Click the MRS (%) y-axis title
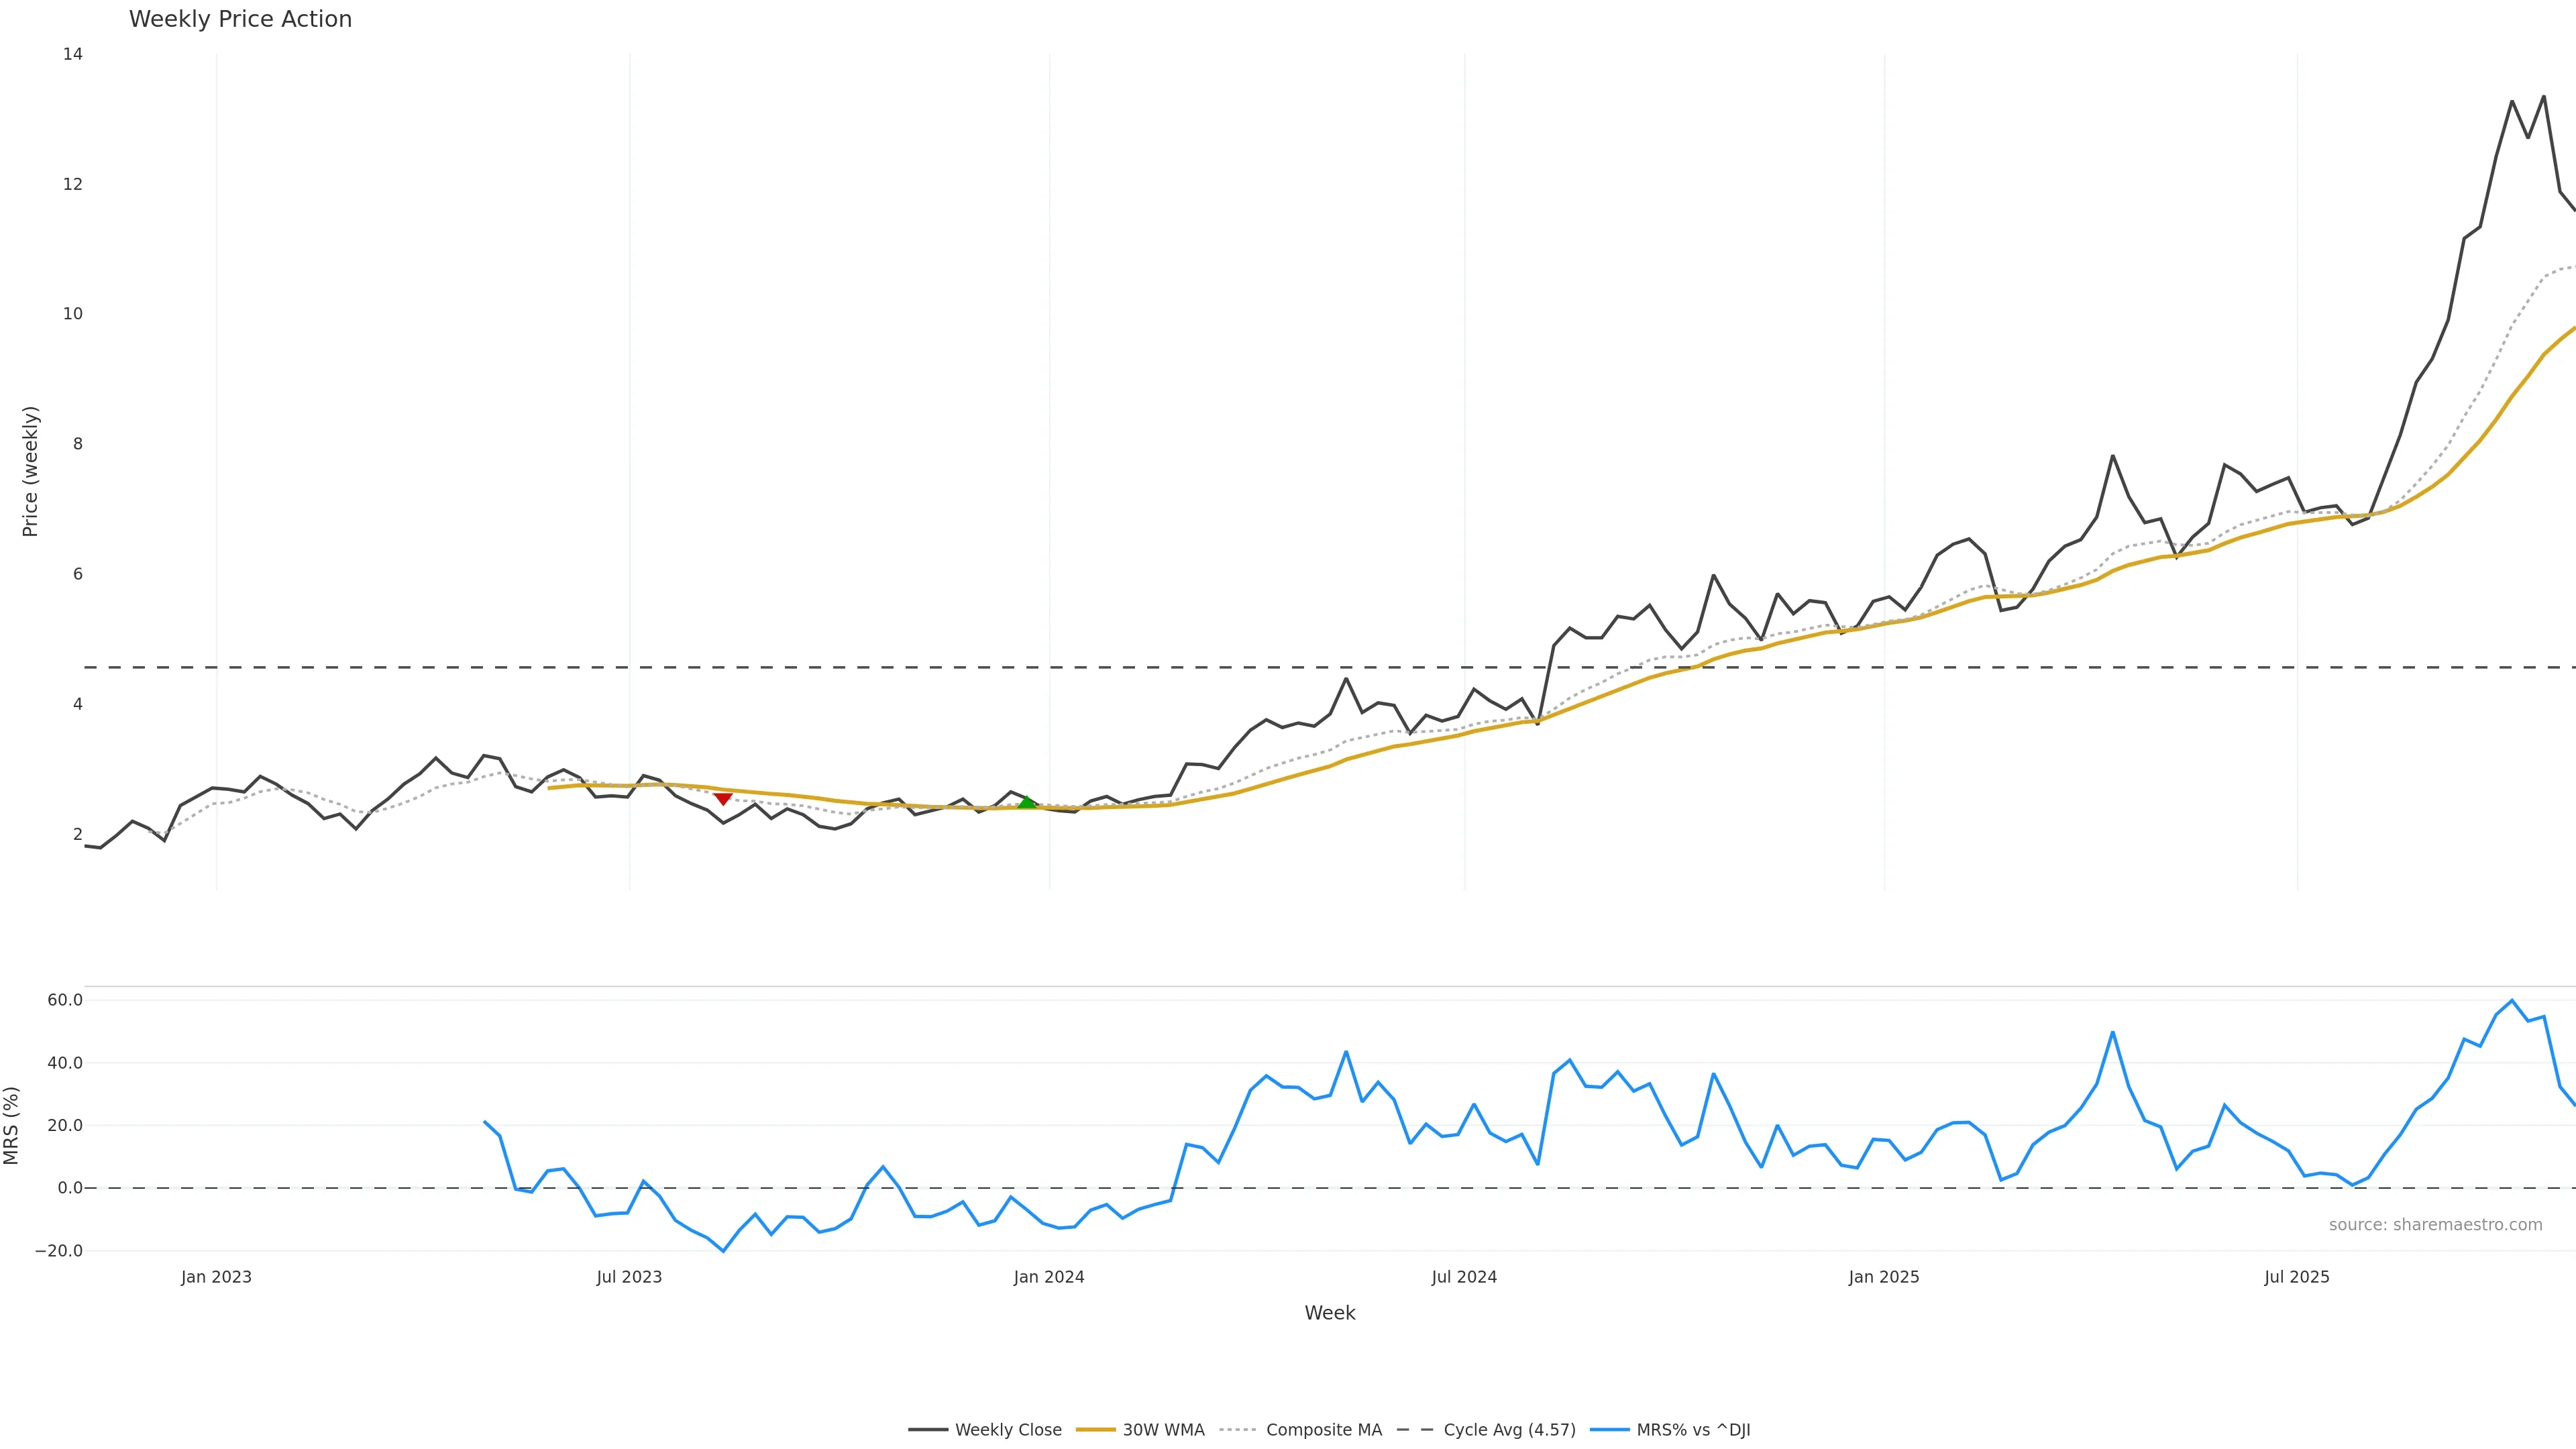The image size is (2576, 1449). click(12, 1125)
